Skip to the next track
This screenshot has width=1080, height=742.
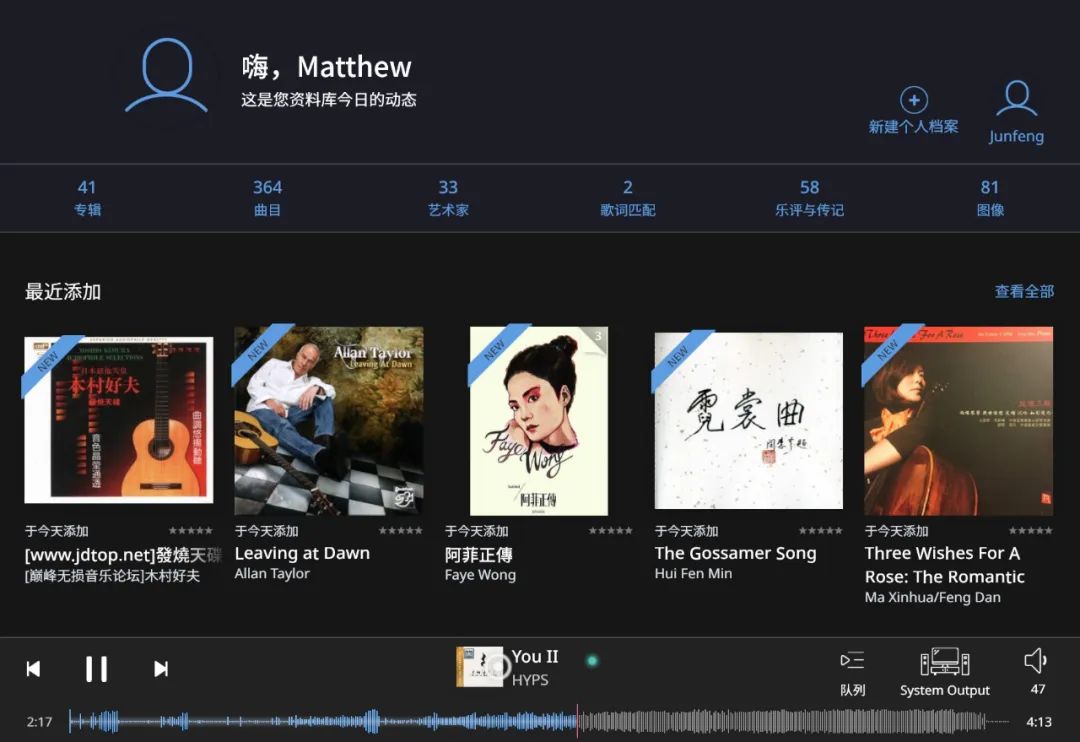pyautogui.click(x=160, y=669)
